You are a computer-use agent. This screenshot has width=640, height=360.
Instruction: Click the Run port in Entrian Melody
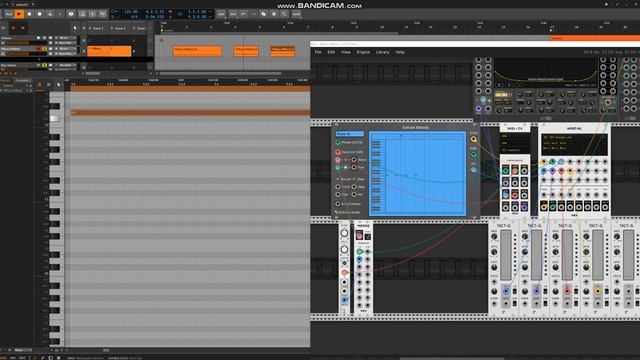[354, 167]
